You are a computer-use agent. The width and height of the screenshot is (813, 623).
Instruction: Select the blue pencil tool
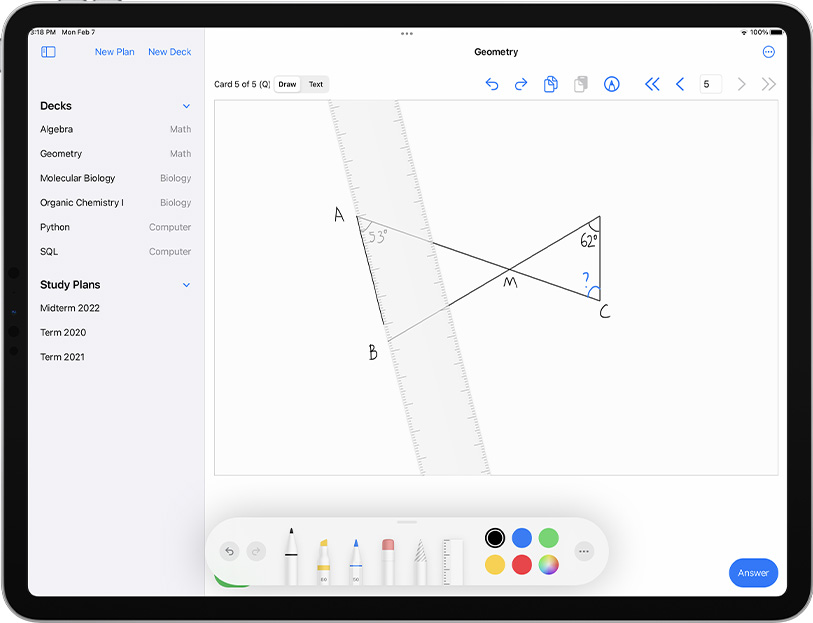coord(355,560)
